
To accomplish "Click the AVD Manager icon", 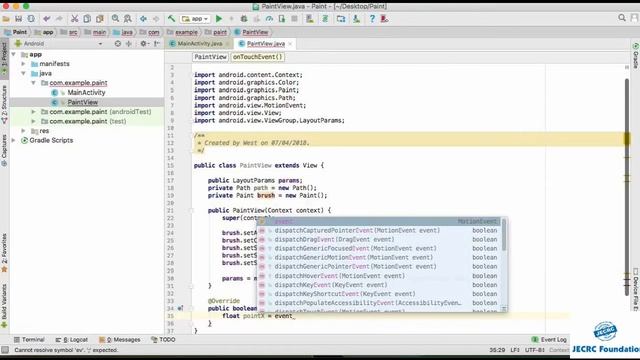I will tap(310, 19).
